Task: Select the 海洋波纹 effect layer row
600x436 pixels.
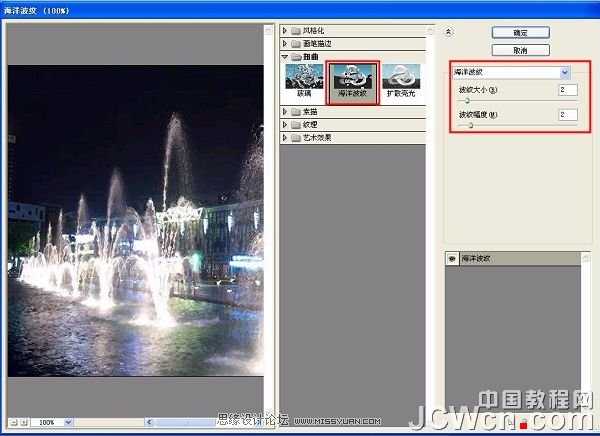Action: coord(513,259)
